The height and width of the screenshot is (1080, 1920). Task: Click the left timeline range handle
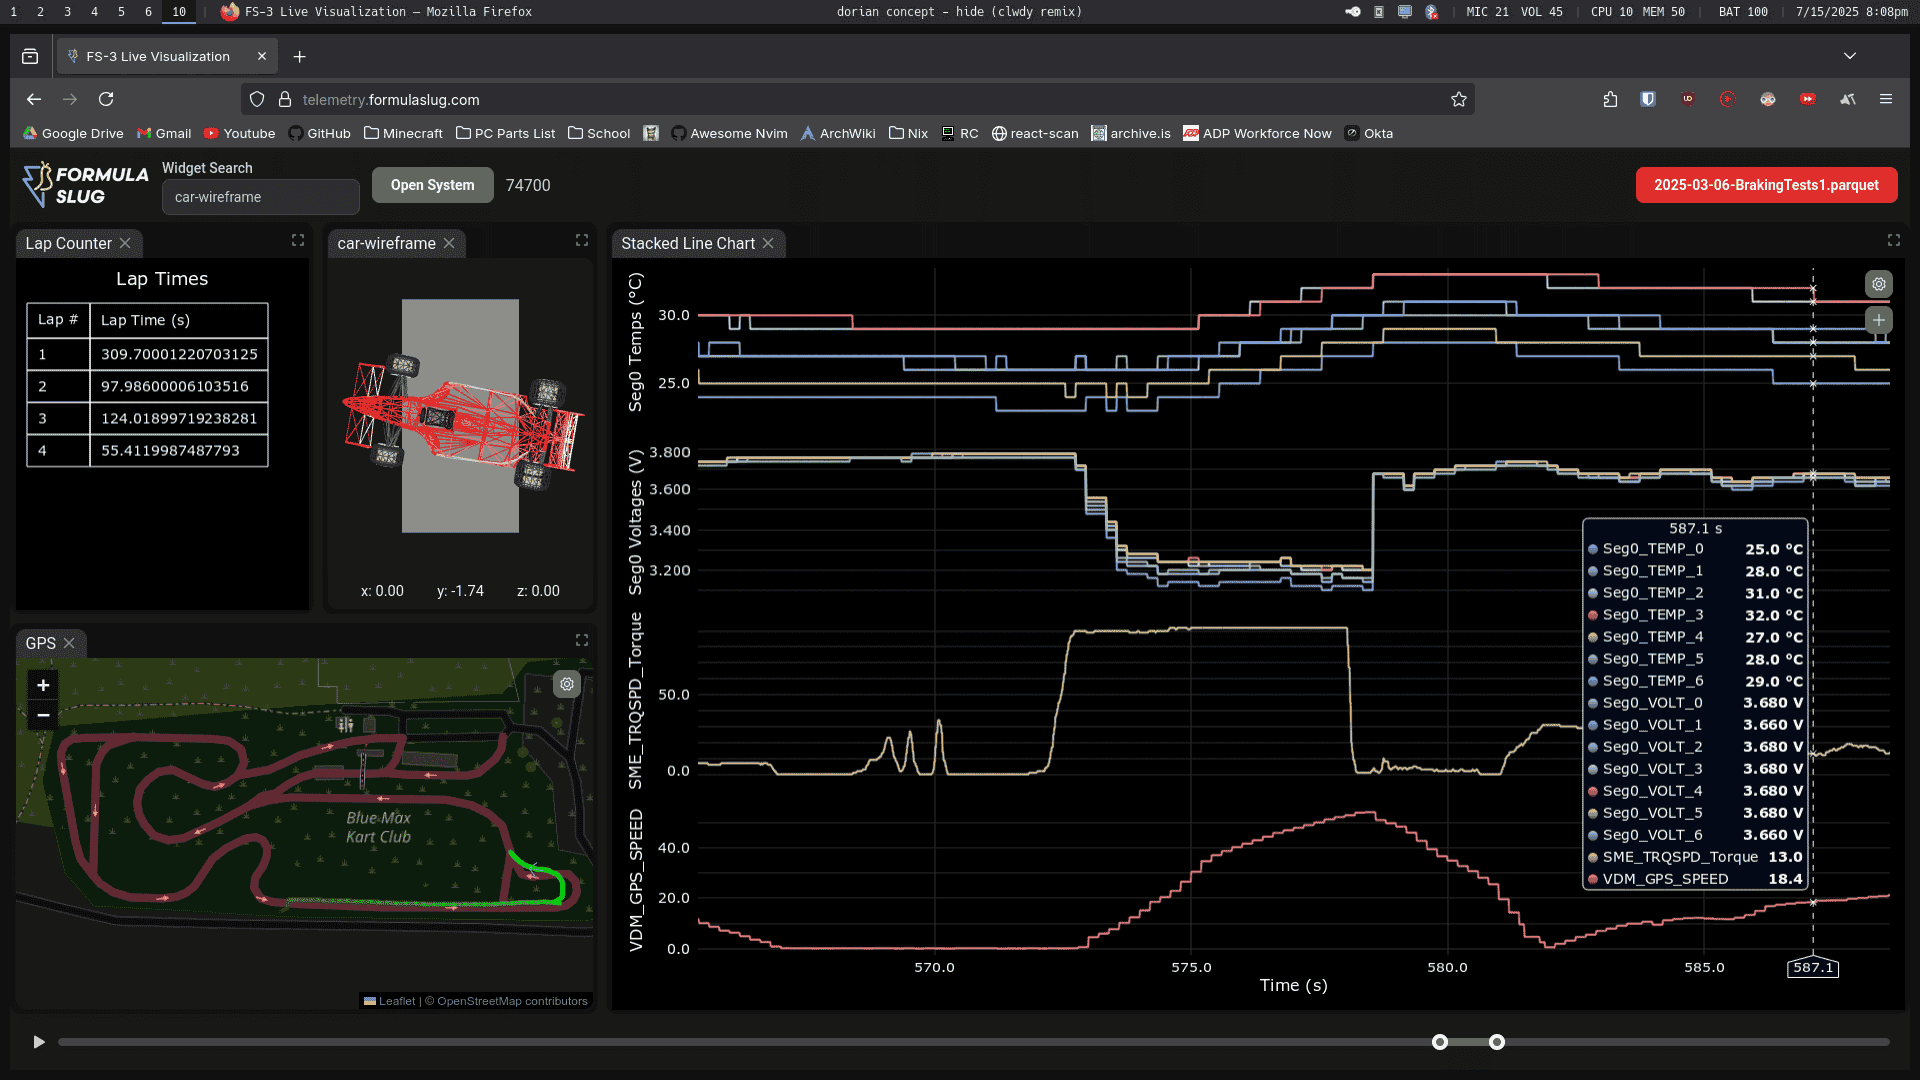pyautogui.click(x=1440, y=1042)
